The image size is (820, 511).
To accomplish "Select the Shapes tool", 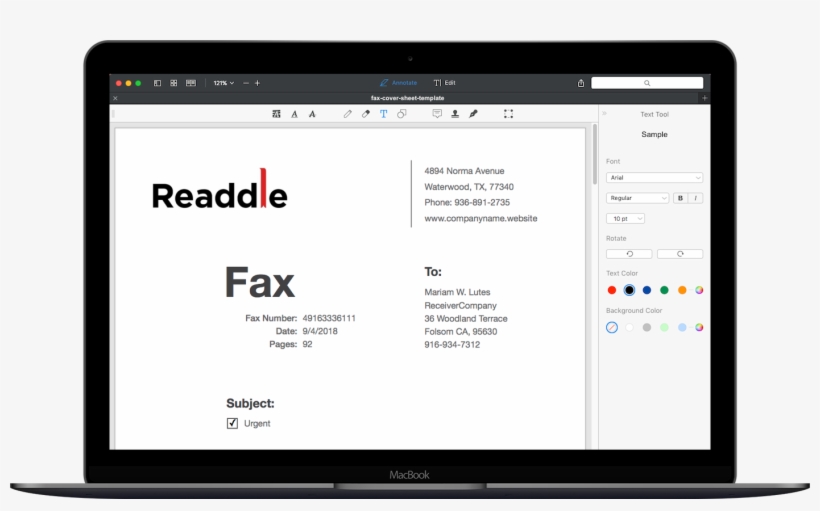I will tap(402, 114).
